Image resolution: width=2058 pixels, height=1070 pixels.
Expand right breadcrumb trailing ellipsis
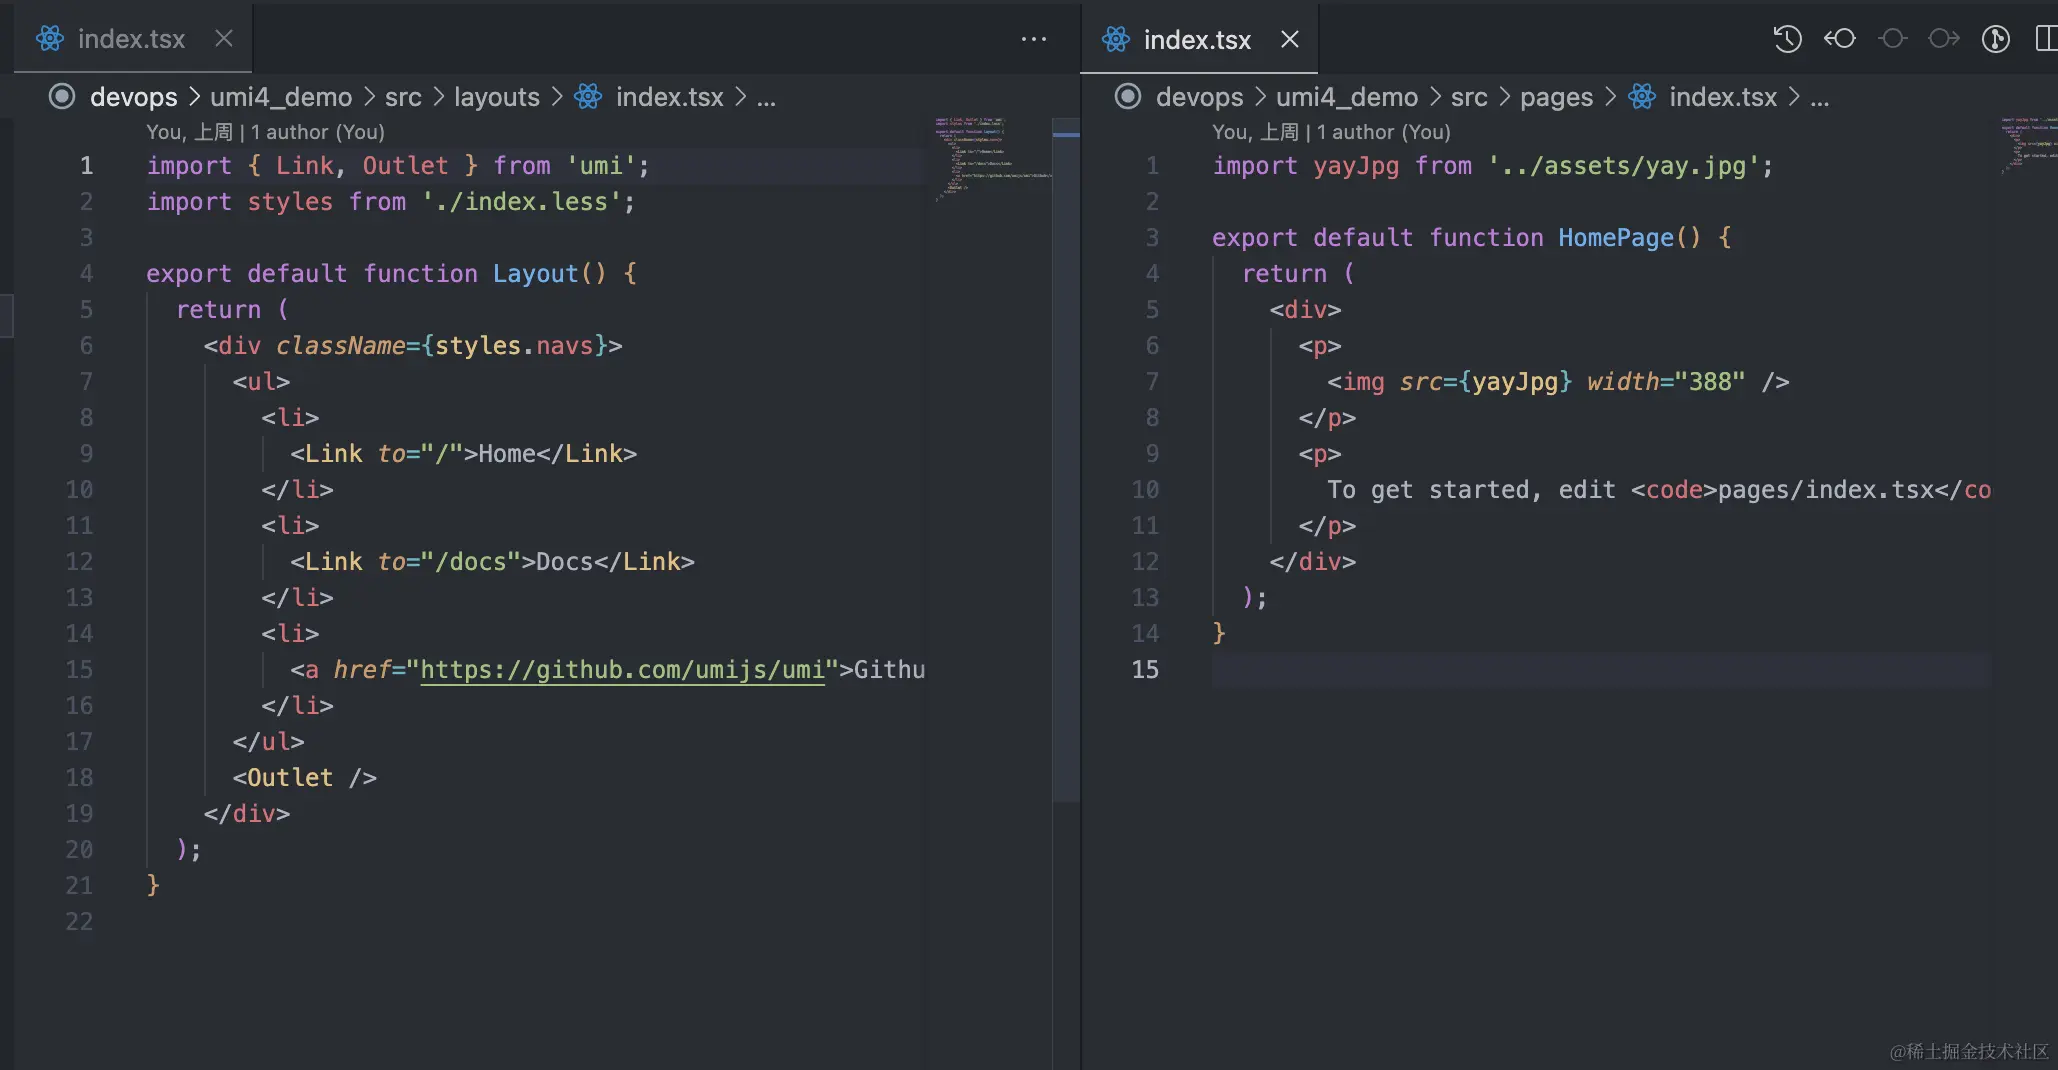pos(1820,99)
